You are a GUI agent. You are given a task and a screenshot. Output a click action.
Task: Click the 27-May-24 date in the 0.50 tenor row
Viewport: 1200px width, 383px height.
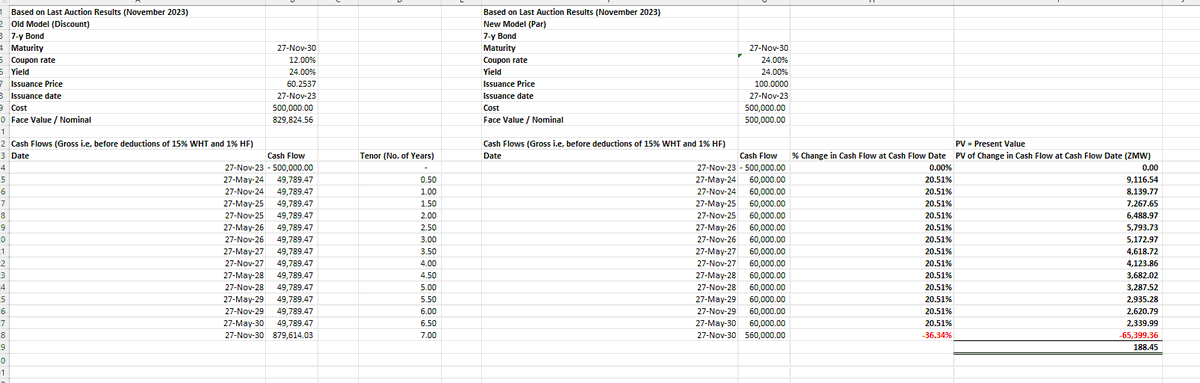[245, 179]
